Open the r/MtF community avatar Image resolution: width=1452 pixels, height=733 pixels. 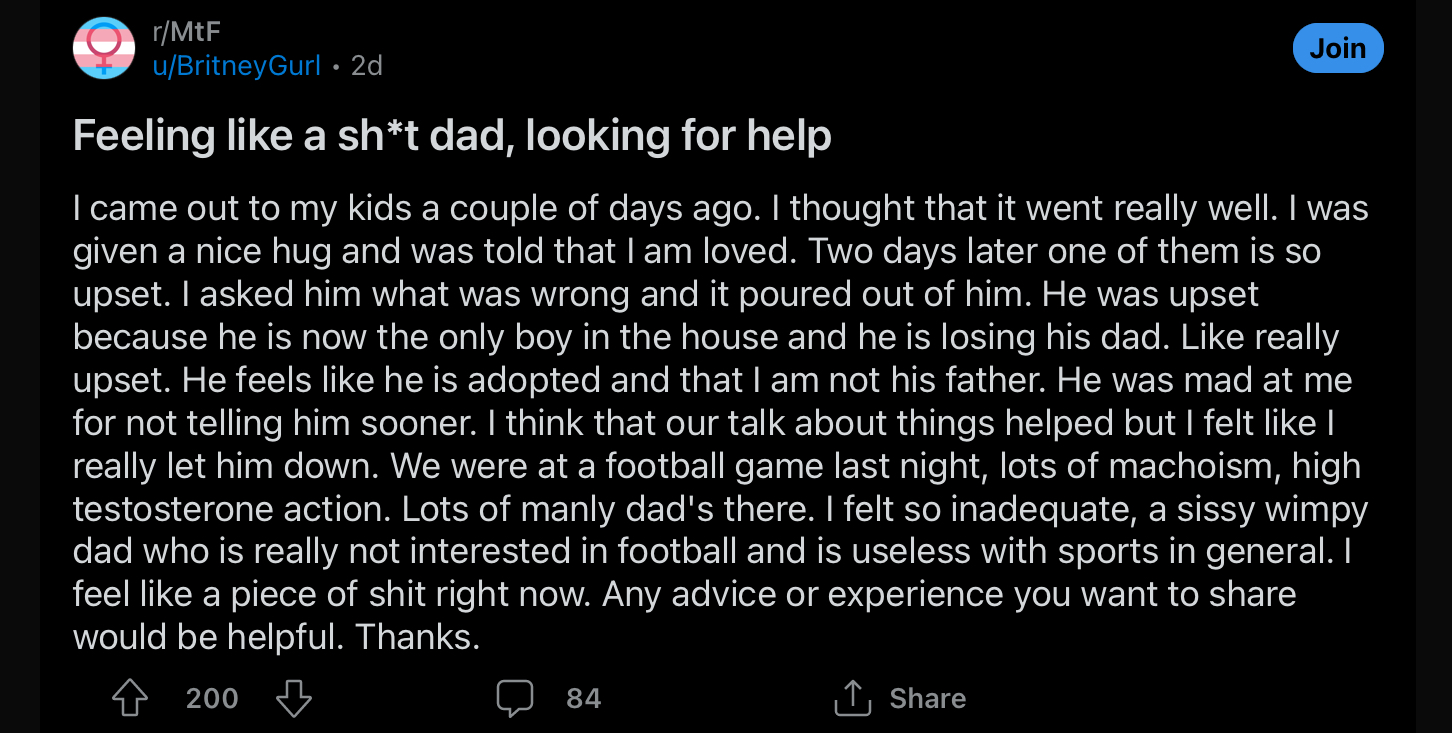[104, 48]
